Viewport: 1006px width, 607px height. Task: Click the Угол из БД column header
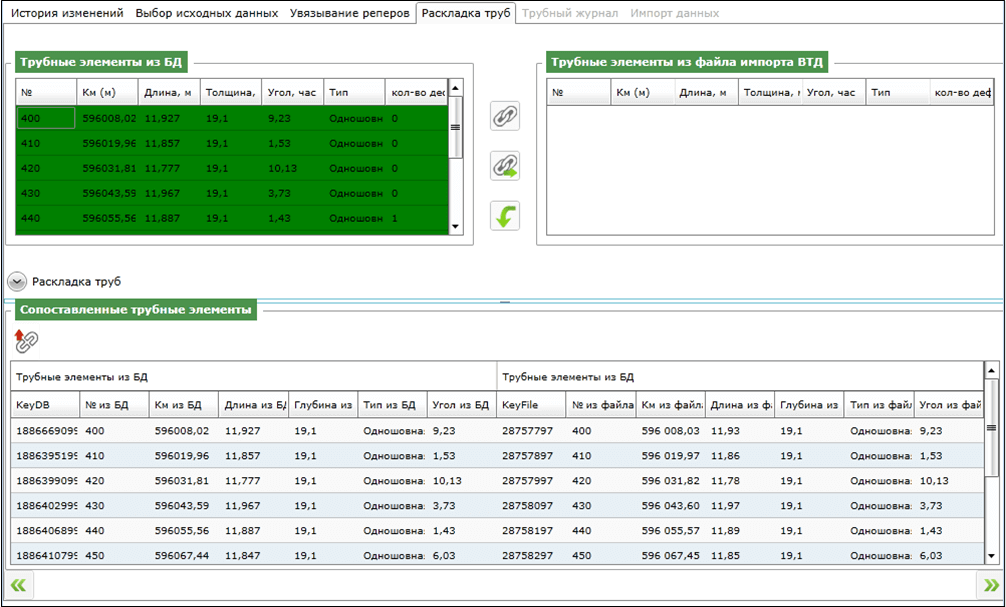tap(461, 405)
